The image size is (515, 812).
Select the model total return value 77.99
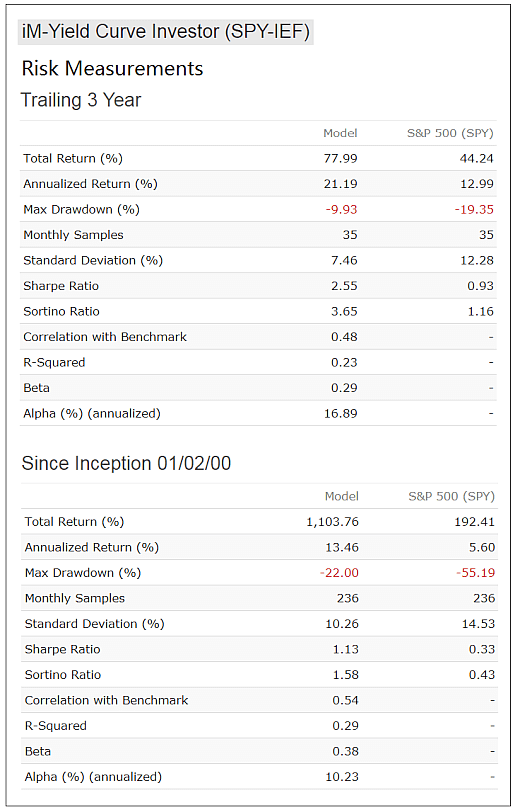coord(340,158)
